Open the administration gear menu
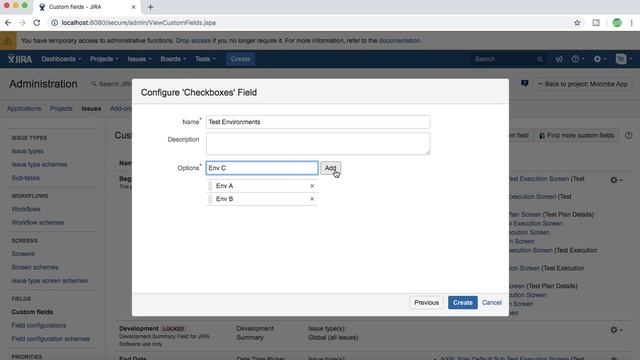The width and height of the screenshot is (640, 360). tap(599, 59)
